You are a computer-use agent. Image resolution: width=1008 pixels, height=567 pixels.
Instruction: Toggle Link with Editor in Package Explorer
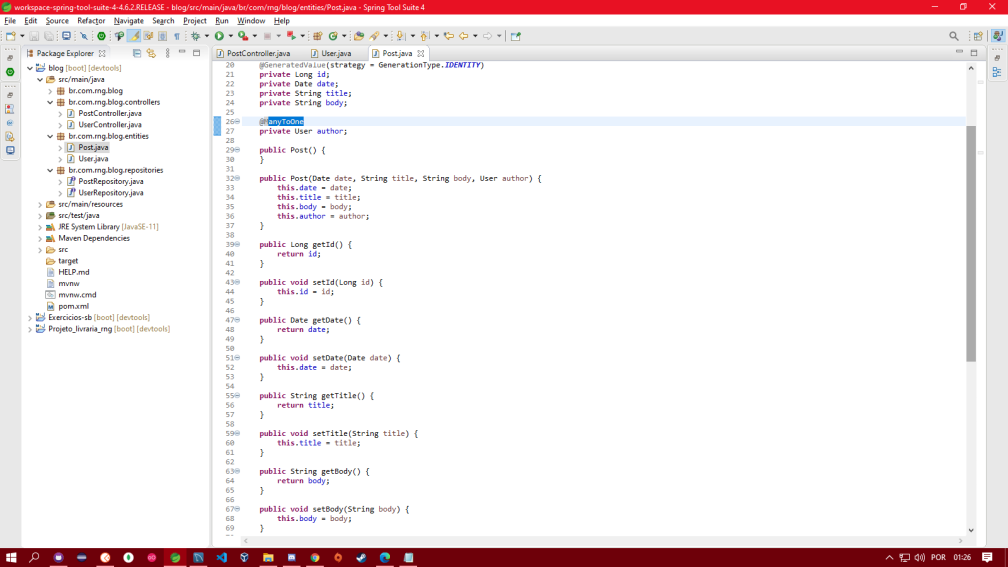pos(151,53)
